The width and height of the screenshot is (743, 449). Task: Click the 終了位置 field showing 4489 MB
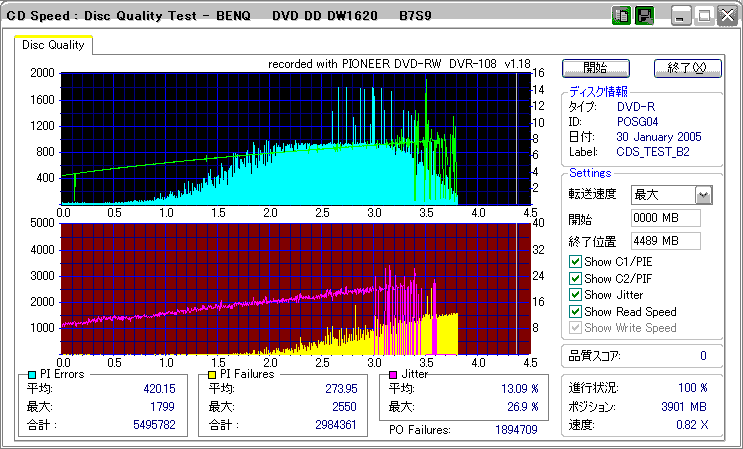coord(666,241)
